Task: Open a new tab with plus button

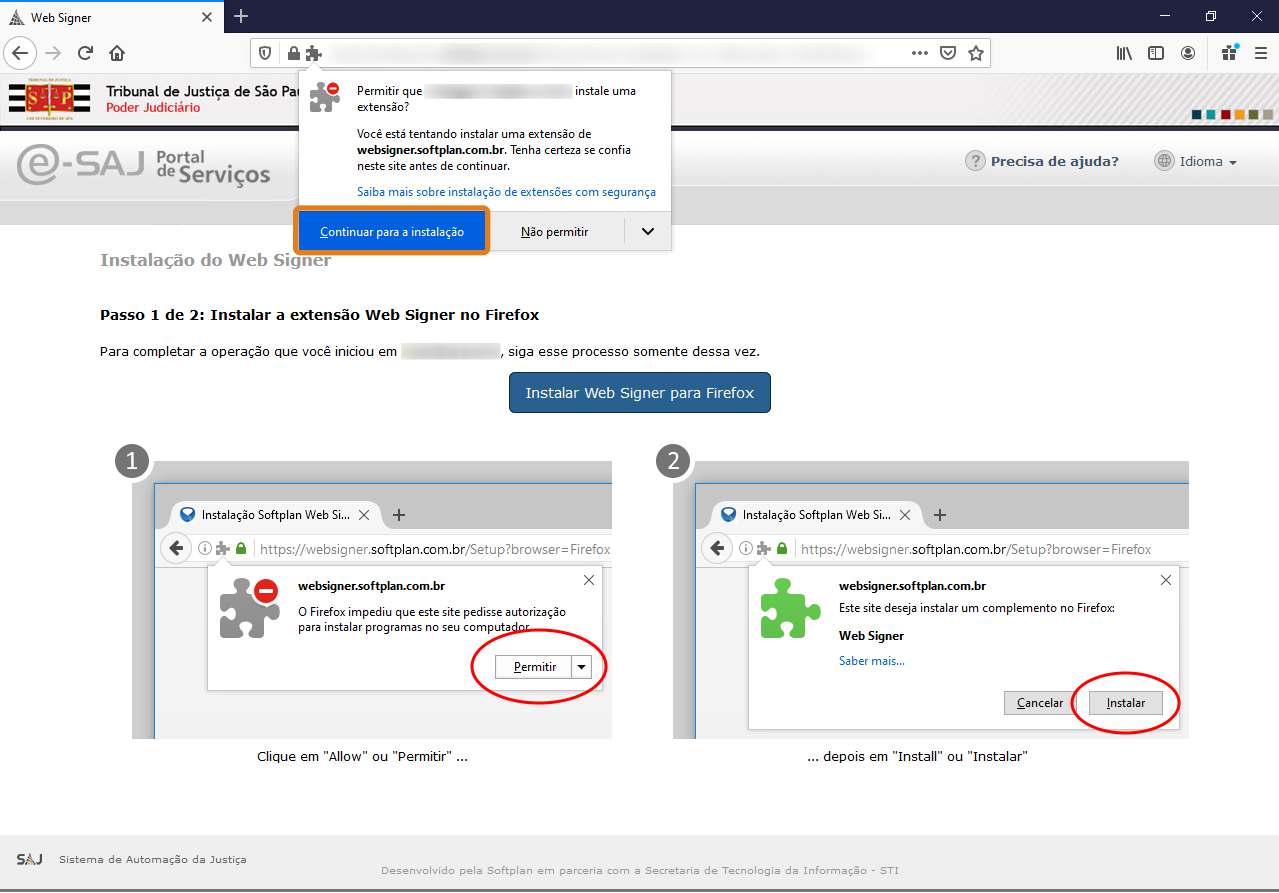Action: [241, 16]
